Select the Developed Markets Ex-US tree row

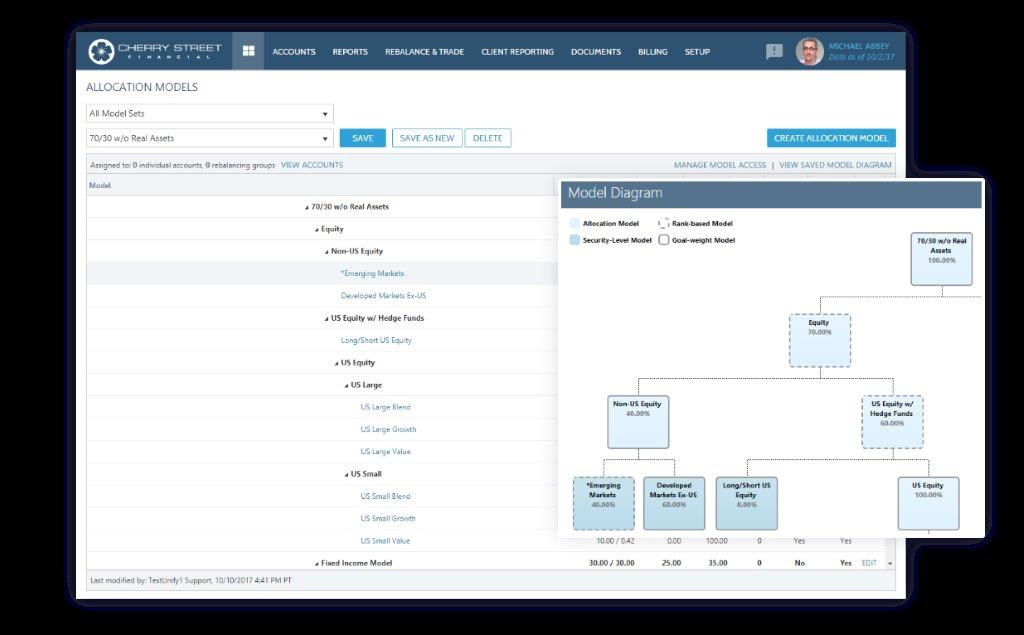[383, 295]
